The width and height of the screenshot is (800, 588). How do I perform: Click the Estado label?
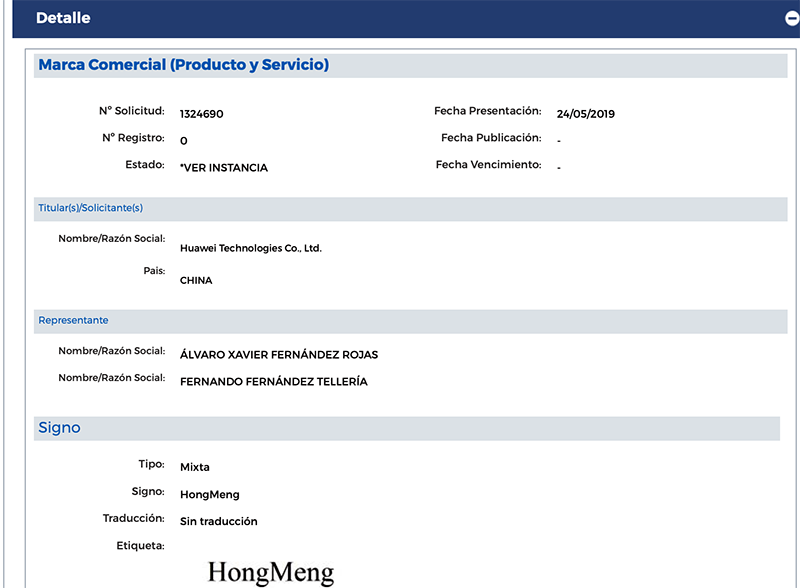pos(145,164)
